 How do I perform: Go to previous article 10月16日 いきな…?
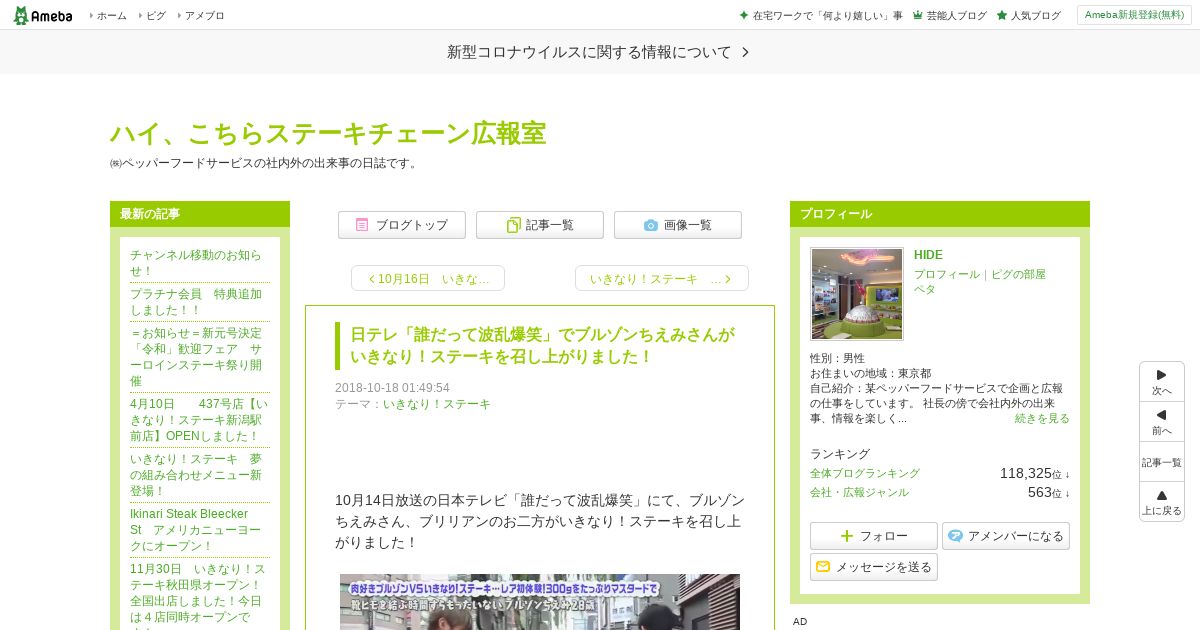click(x=428, y=278)
